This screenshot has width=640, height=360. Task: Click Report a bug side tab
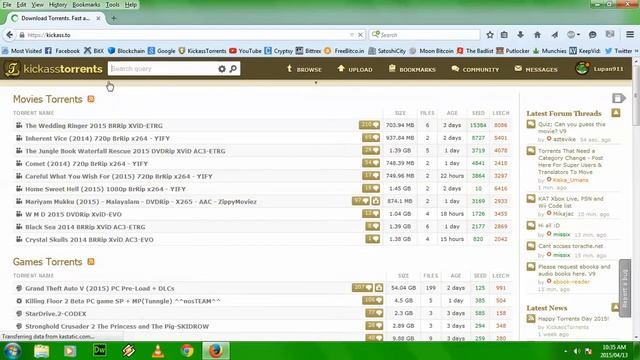click(x=625, y=288)
